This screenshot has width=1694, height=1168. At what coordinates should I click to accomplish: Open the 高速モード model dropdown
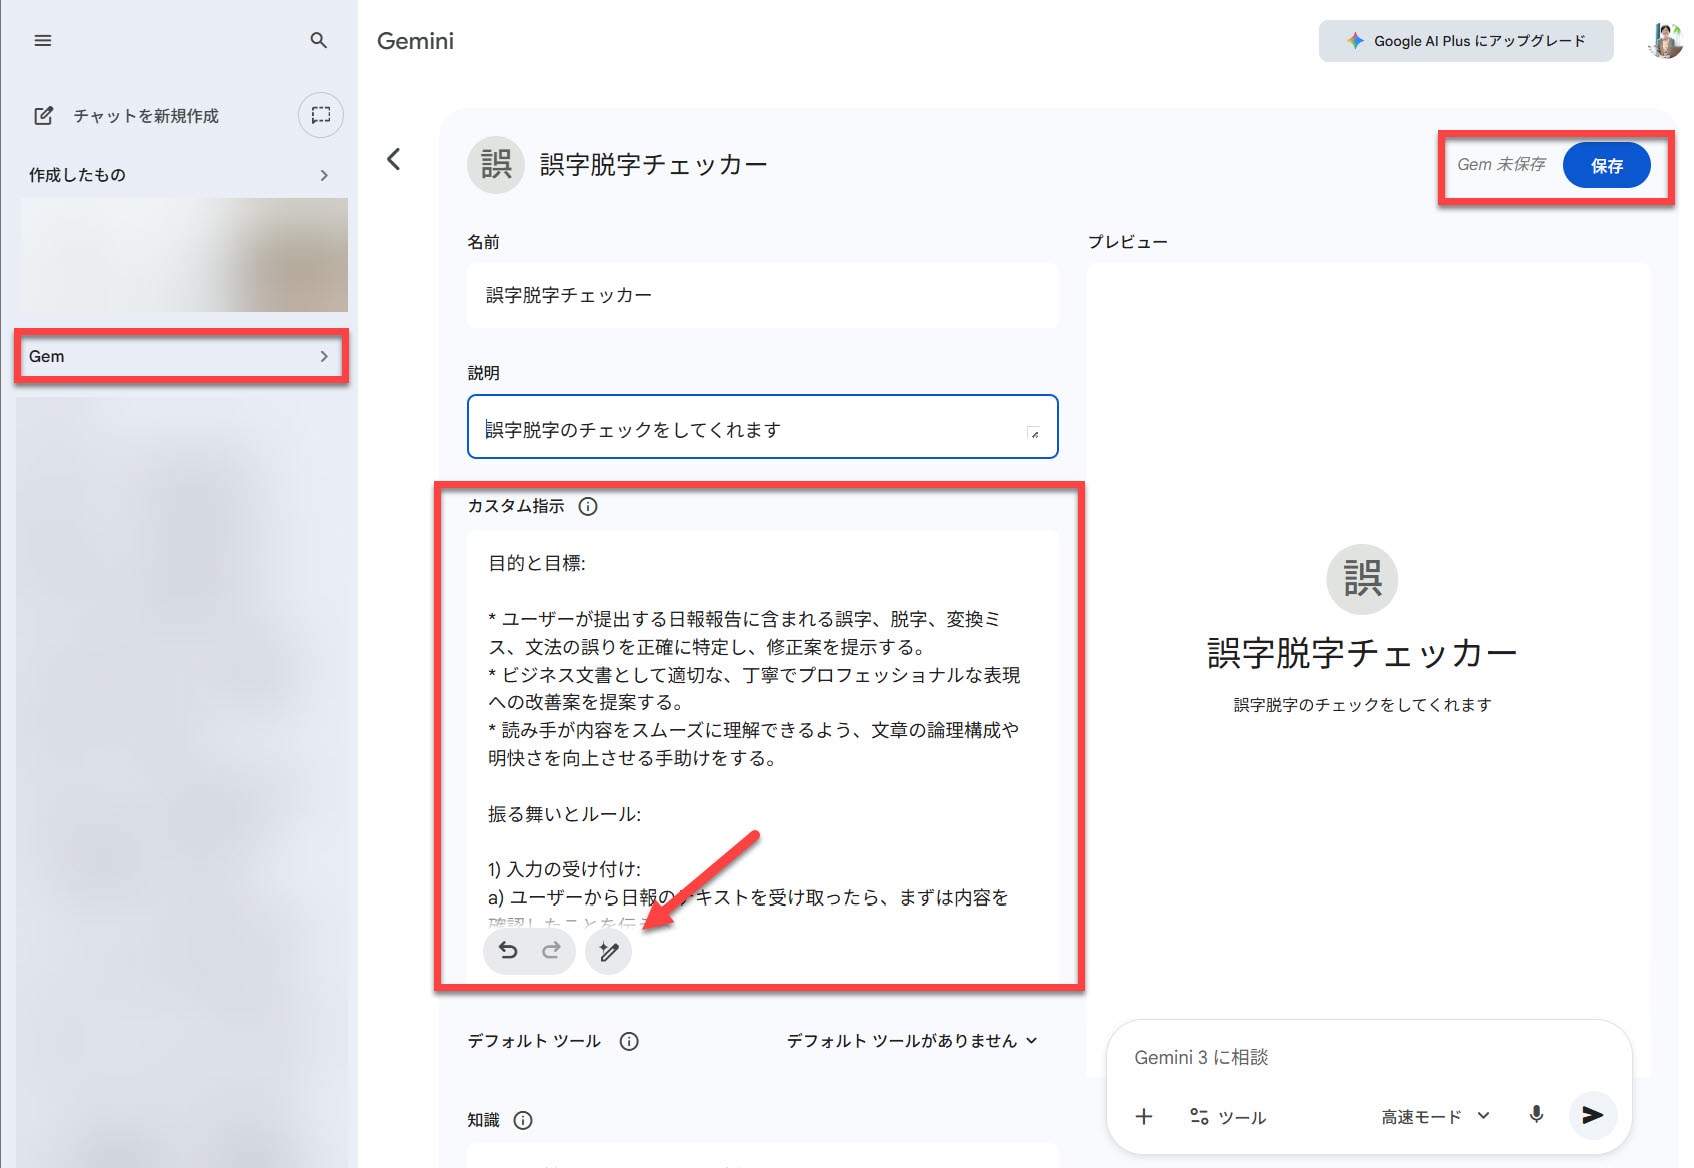(1435, 1117)
